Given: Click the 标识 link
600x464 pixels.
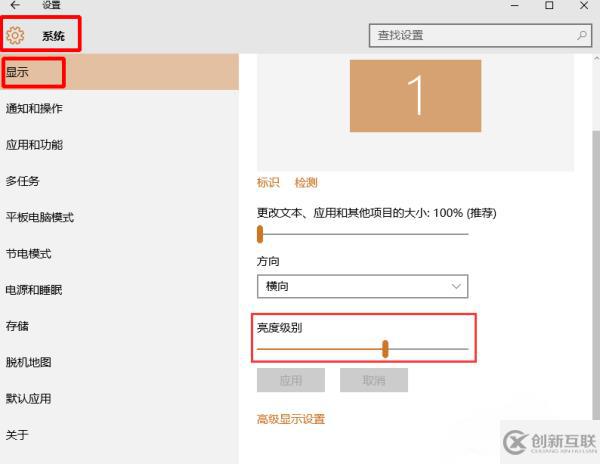Looking at the screenshot, I should tap(268, 182).
